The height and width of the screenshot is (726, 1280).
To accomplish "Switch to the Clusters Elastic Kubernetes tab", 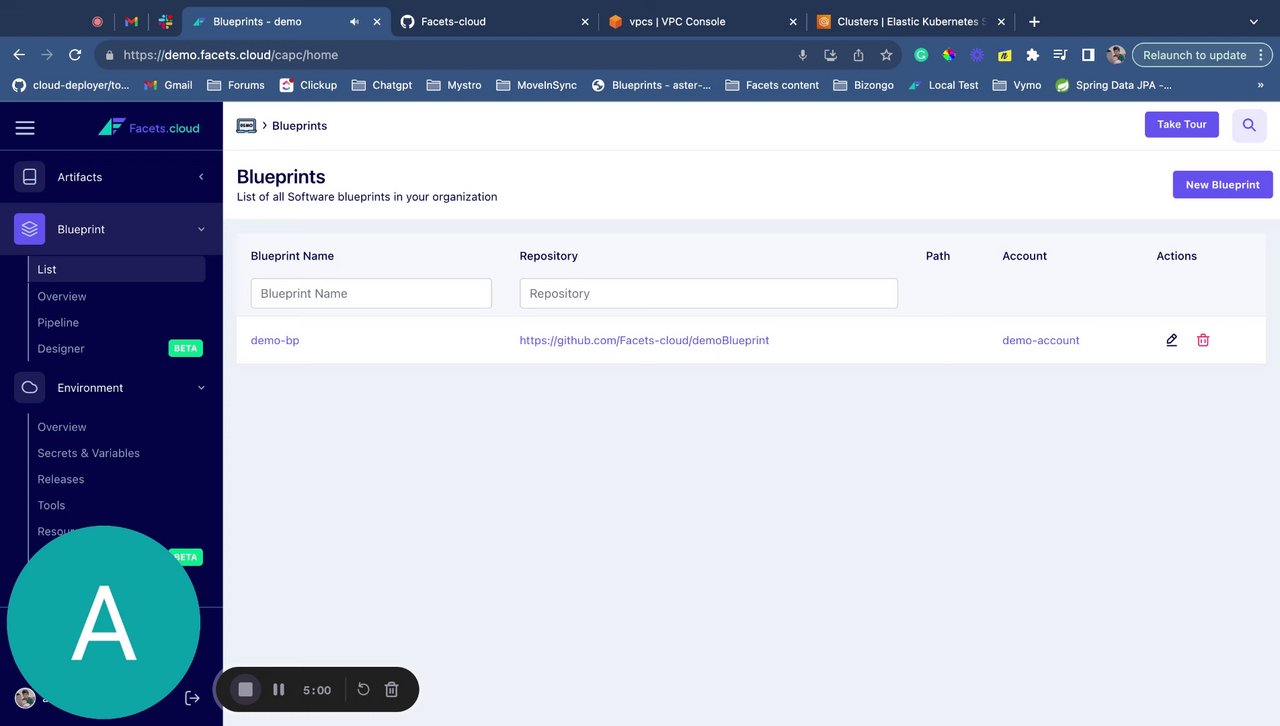I will coord(911,21).
